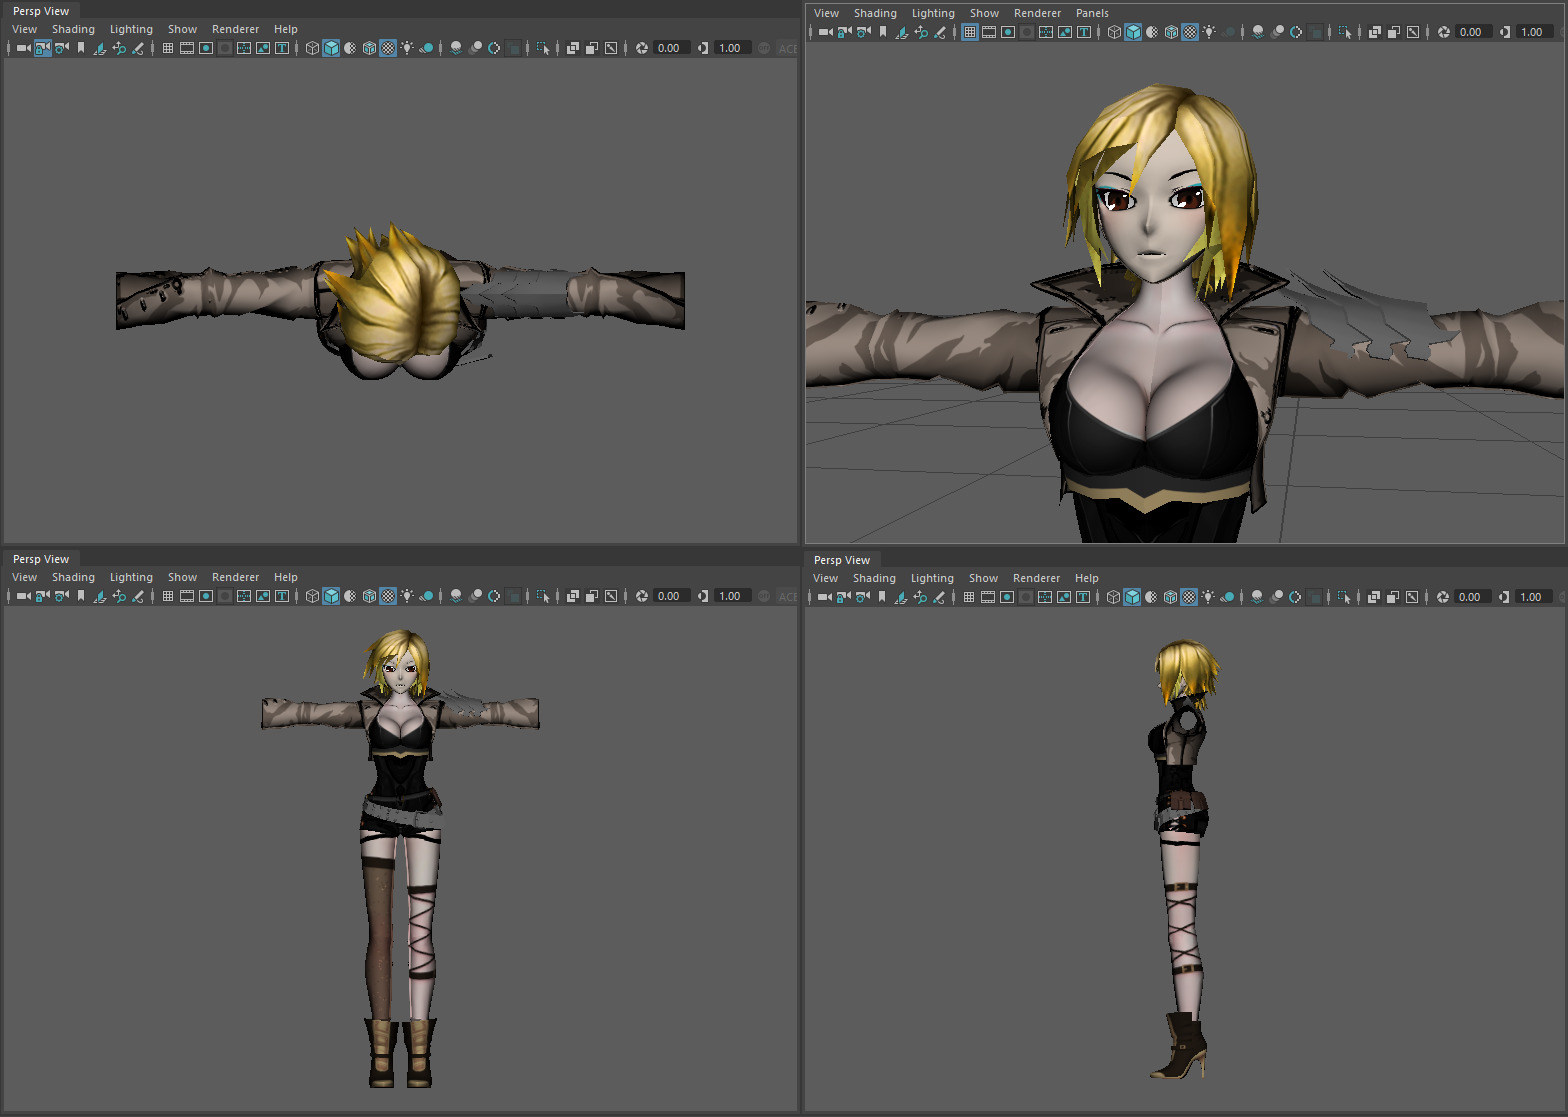Click Isolate Select icon in top-left panel
Screen dimensions: 1568x1117
(x=543, y=48)
